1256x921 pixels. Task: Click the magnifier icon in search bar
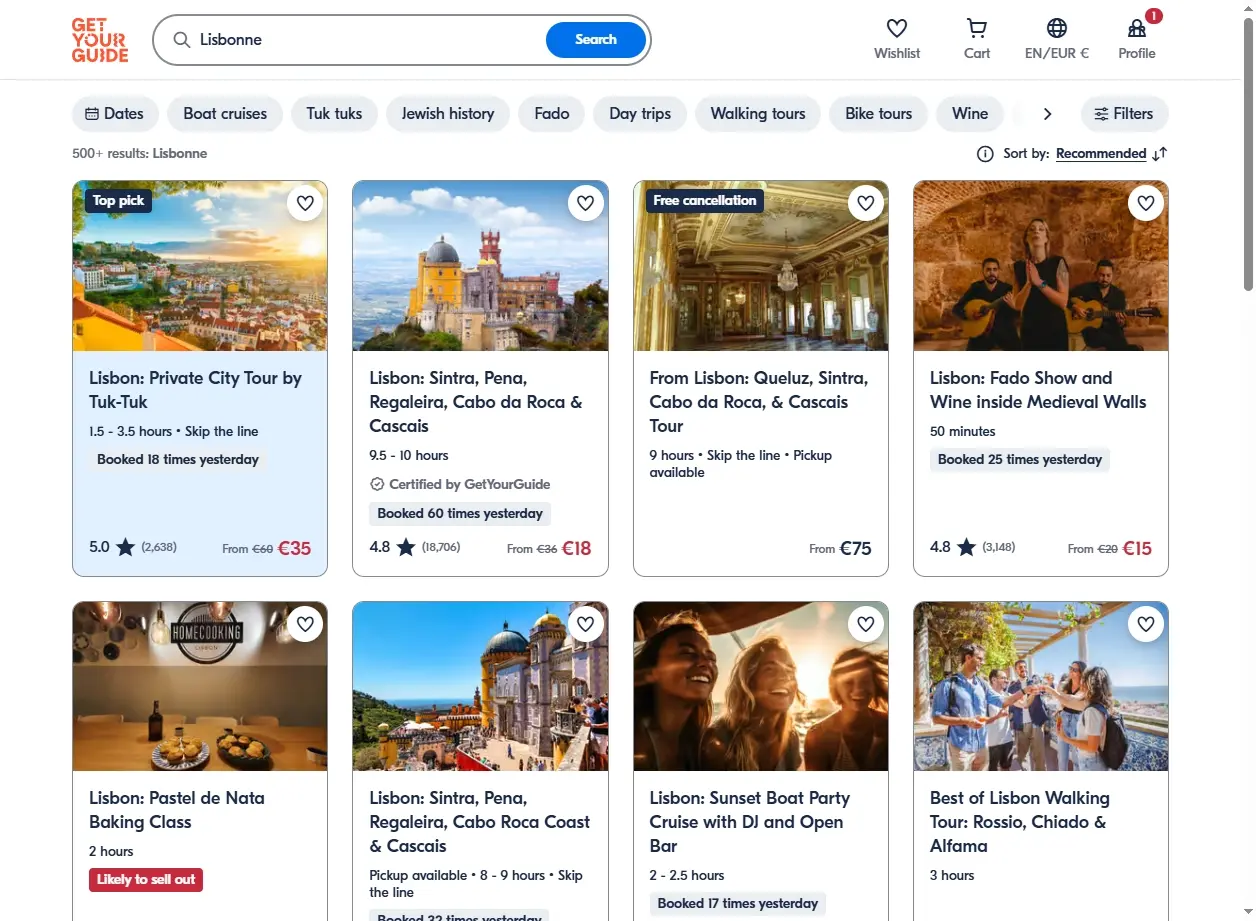pyautogui.click(x=182, y=40)
